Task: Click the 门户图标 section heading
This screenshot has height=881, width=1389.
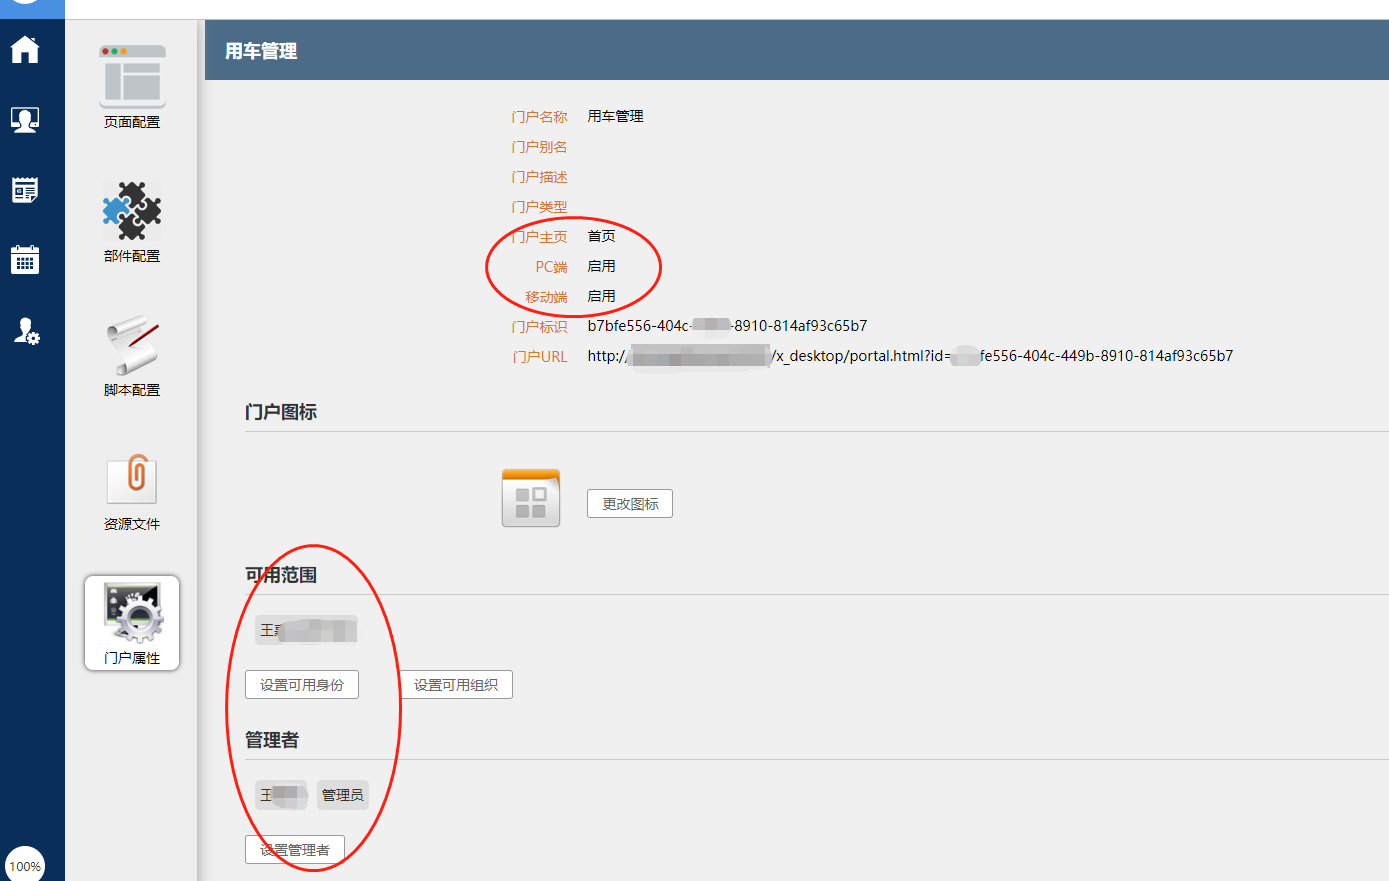Action: (281, 412)
